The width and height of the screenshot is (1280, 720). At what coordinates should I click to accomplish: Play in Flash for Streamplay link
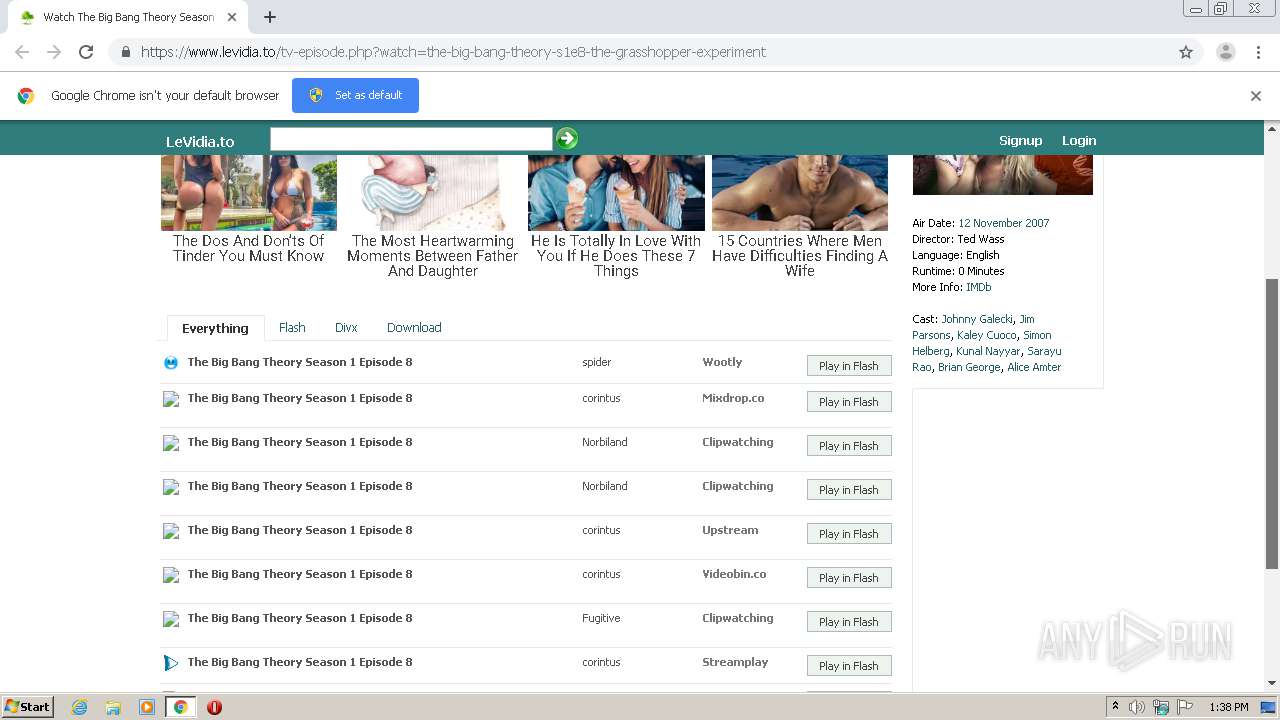click(x=849, y=666)
